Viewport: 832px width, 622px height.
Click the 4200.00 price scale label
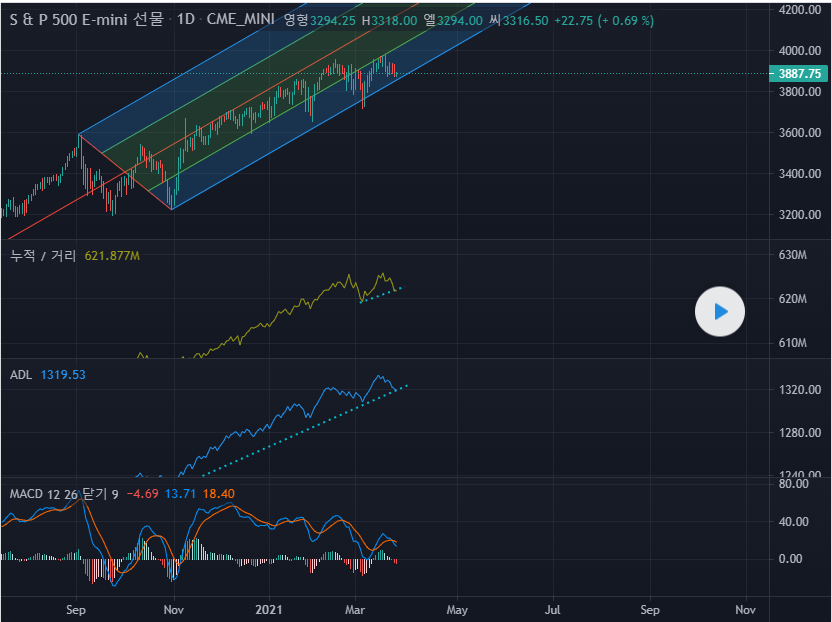coord(798,9)
